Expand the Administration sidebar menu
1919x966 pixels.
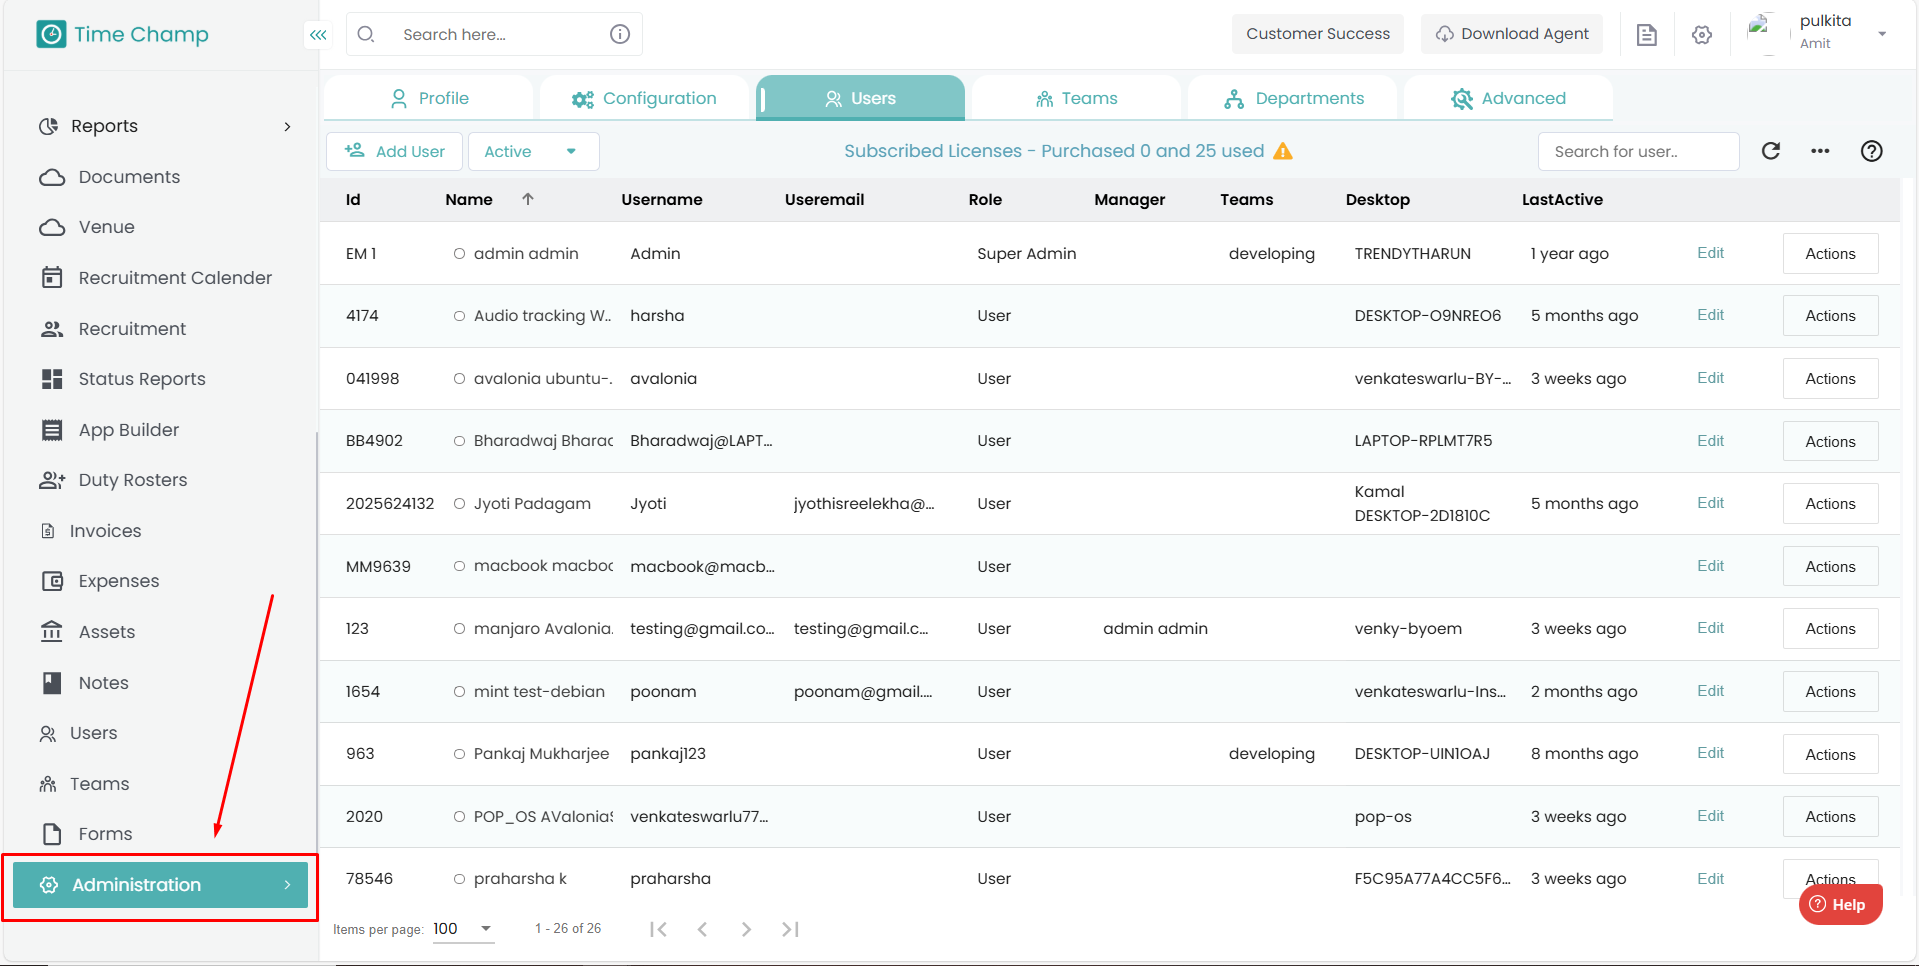(x=160, y=885)
